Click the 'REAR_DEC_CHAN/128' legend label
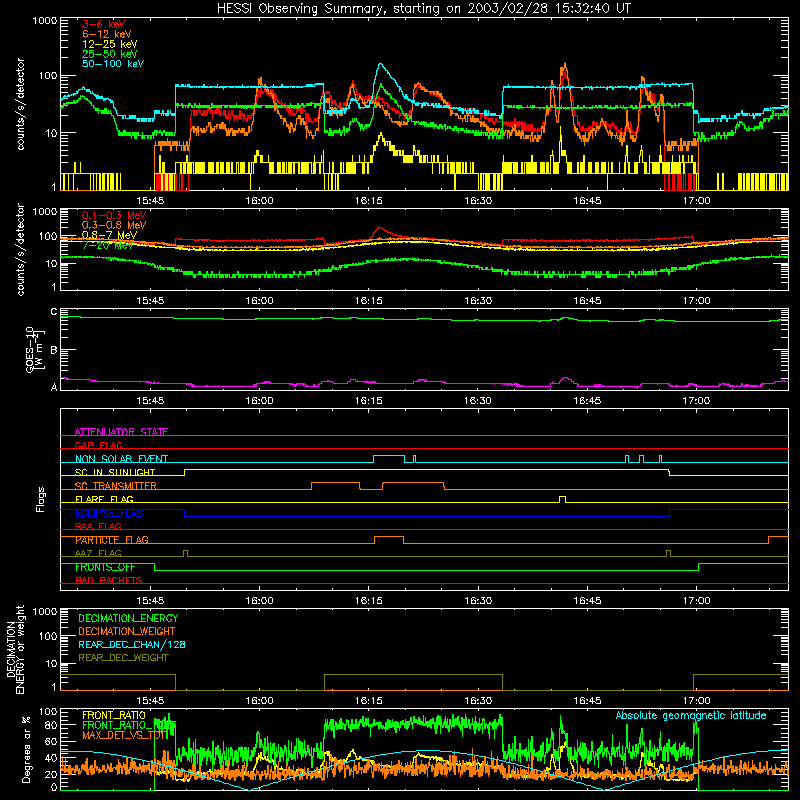 coord(132,644)
